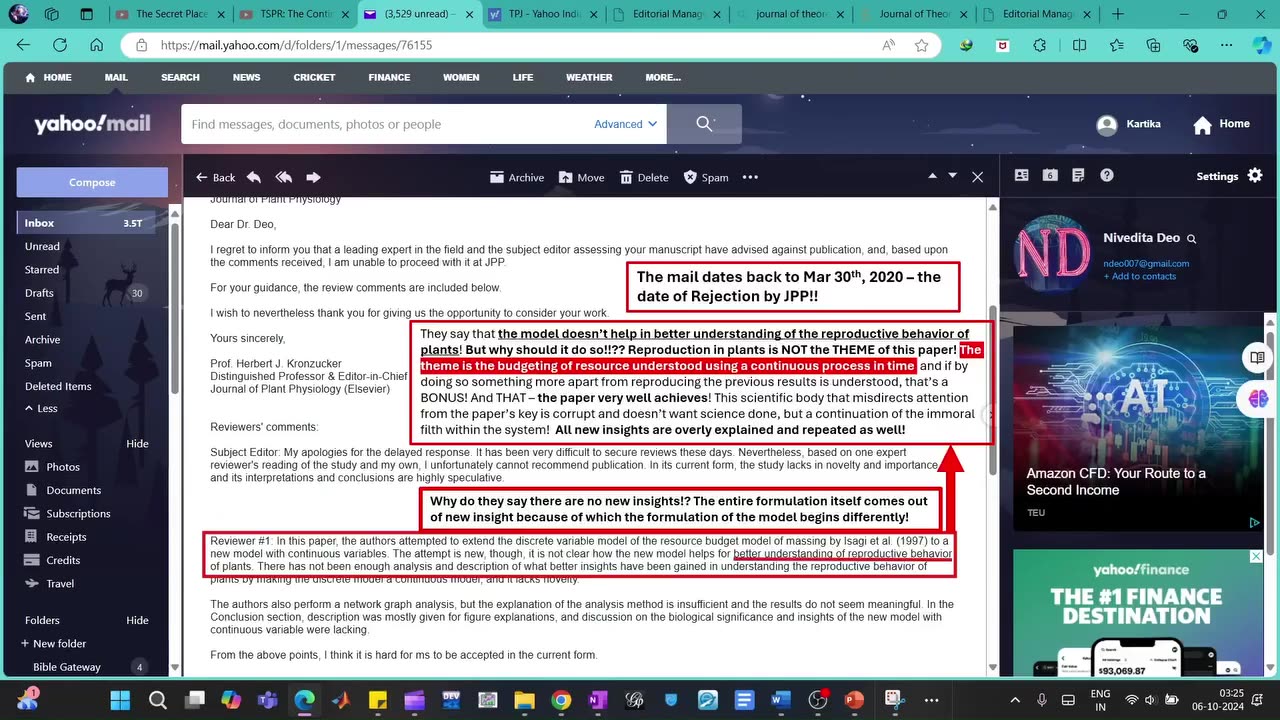Add Nivedita Deo to contacts
Screen dimensions: 1280x720
[x=1140, y=276]
